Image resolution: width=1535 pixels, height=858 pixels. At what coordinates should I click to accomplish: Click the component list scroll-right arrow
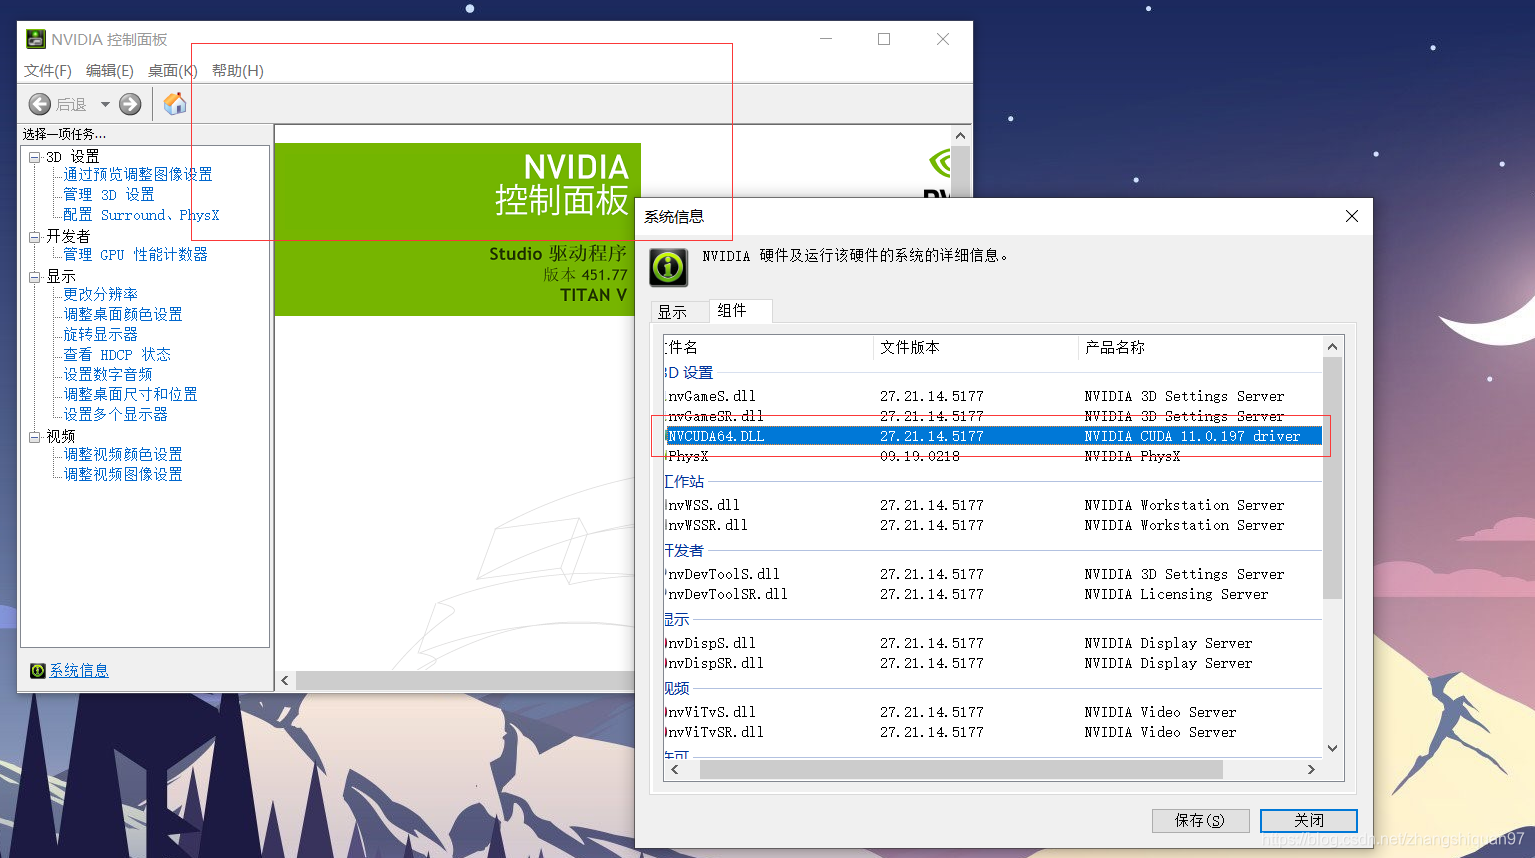pyautogui.click(x=1312, y=769)
